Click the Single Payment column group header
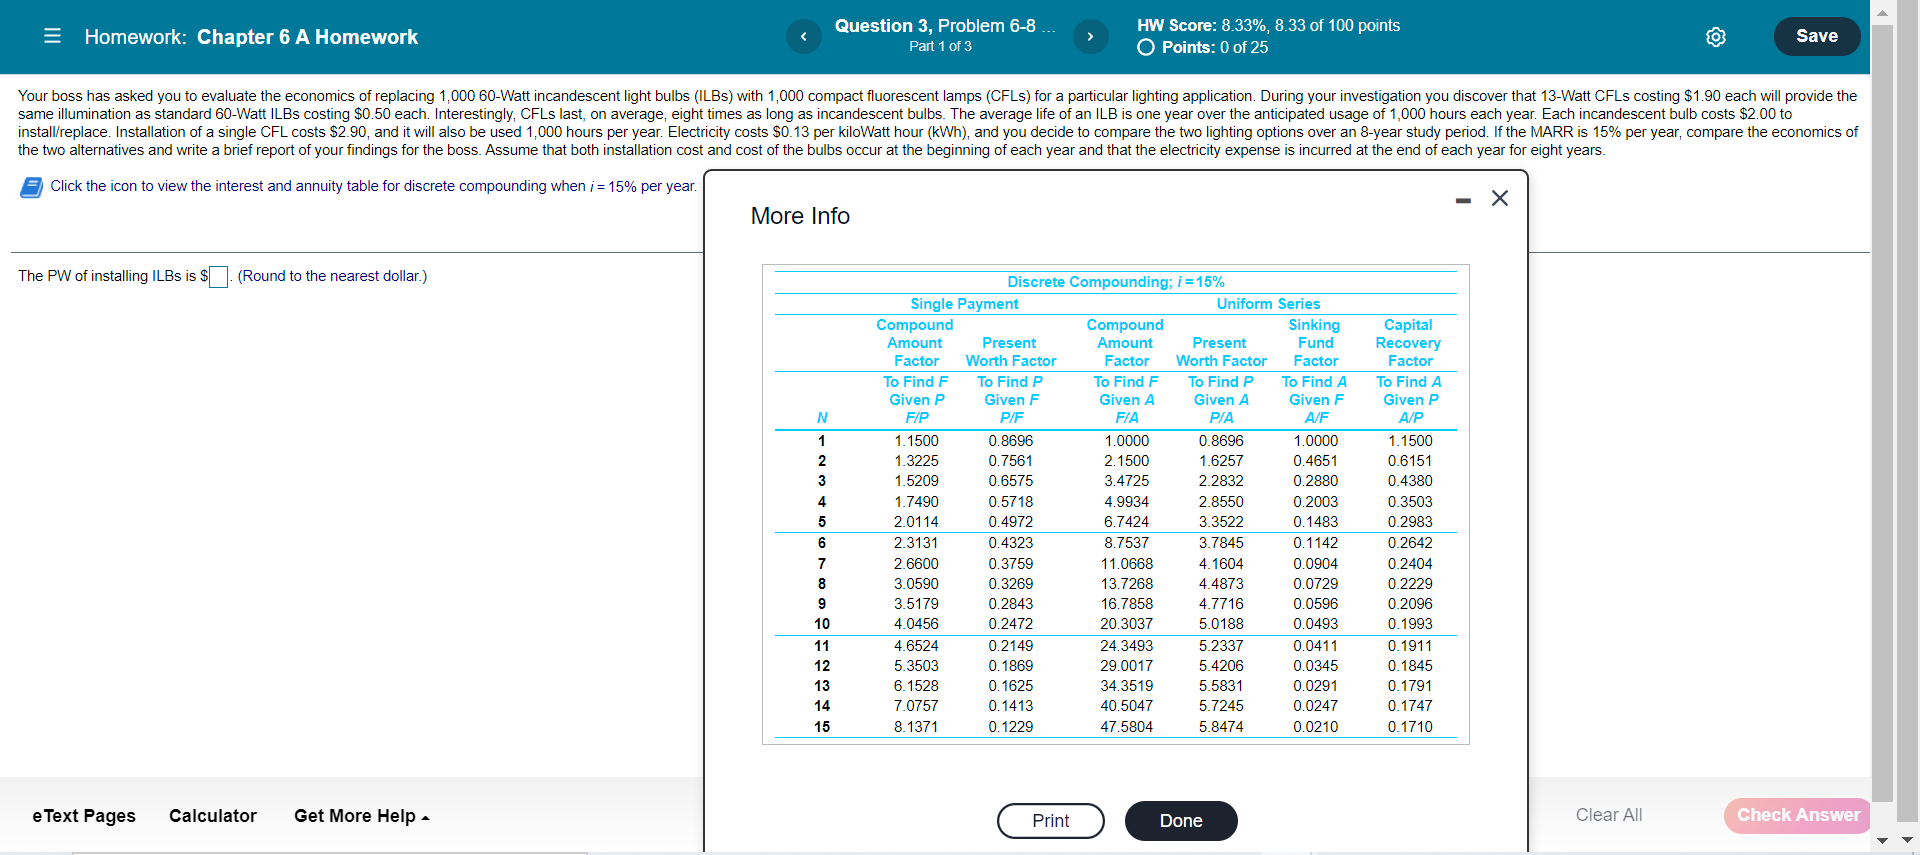The height and width of the screenshot is (855, 1920). click(964, 304)
